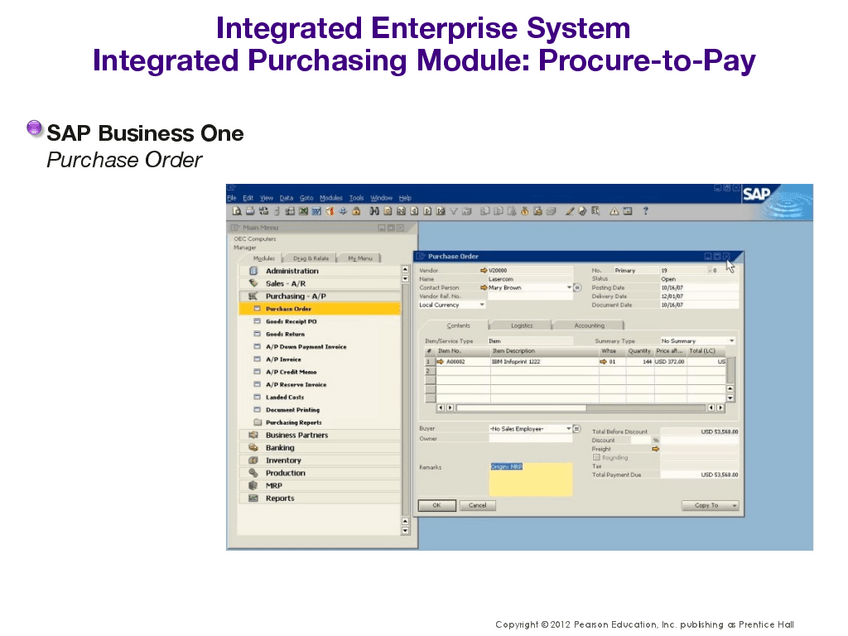Click the Quantity cell showing 144
The width and height of the screenshot is (848, 636).
(x=640, y=362)
